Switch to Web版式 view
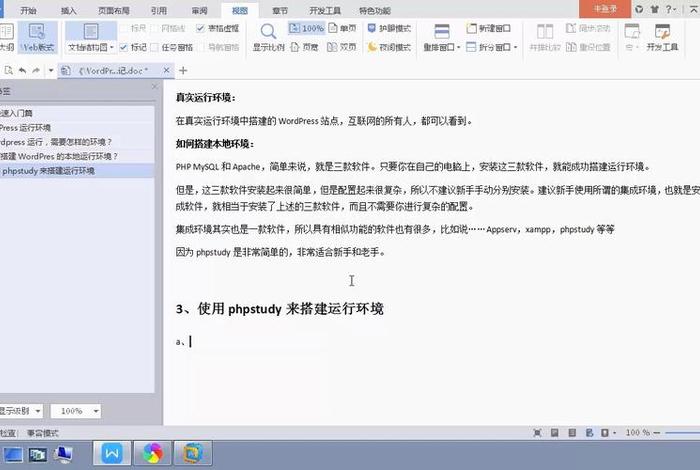Viewport: 700px width, 470px height. 38,37
